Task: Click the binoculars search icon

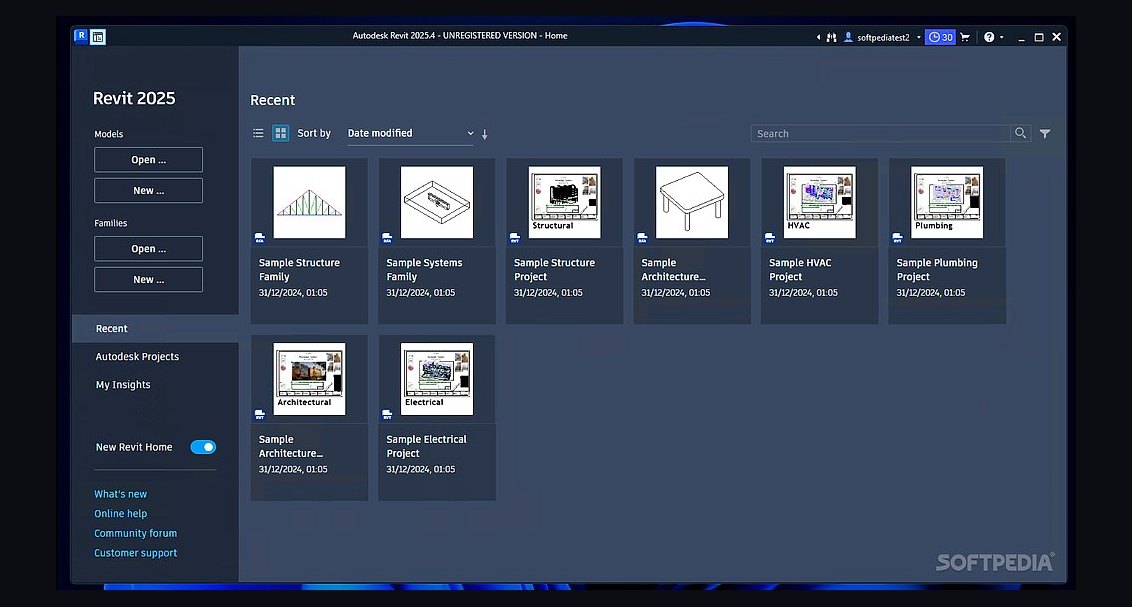Action: 832,37
